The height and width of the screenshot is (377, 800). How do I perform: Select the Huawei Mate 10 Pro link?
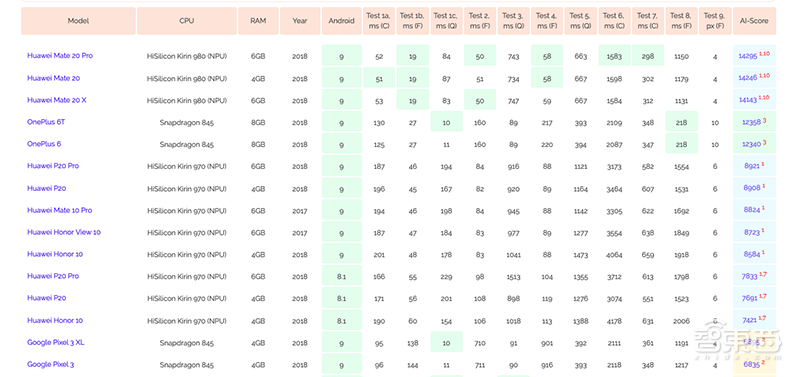[60, 210]
